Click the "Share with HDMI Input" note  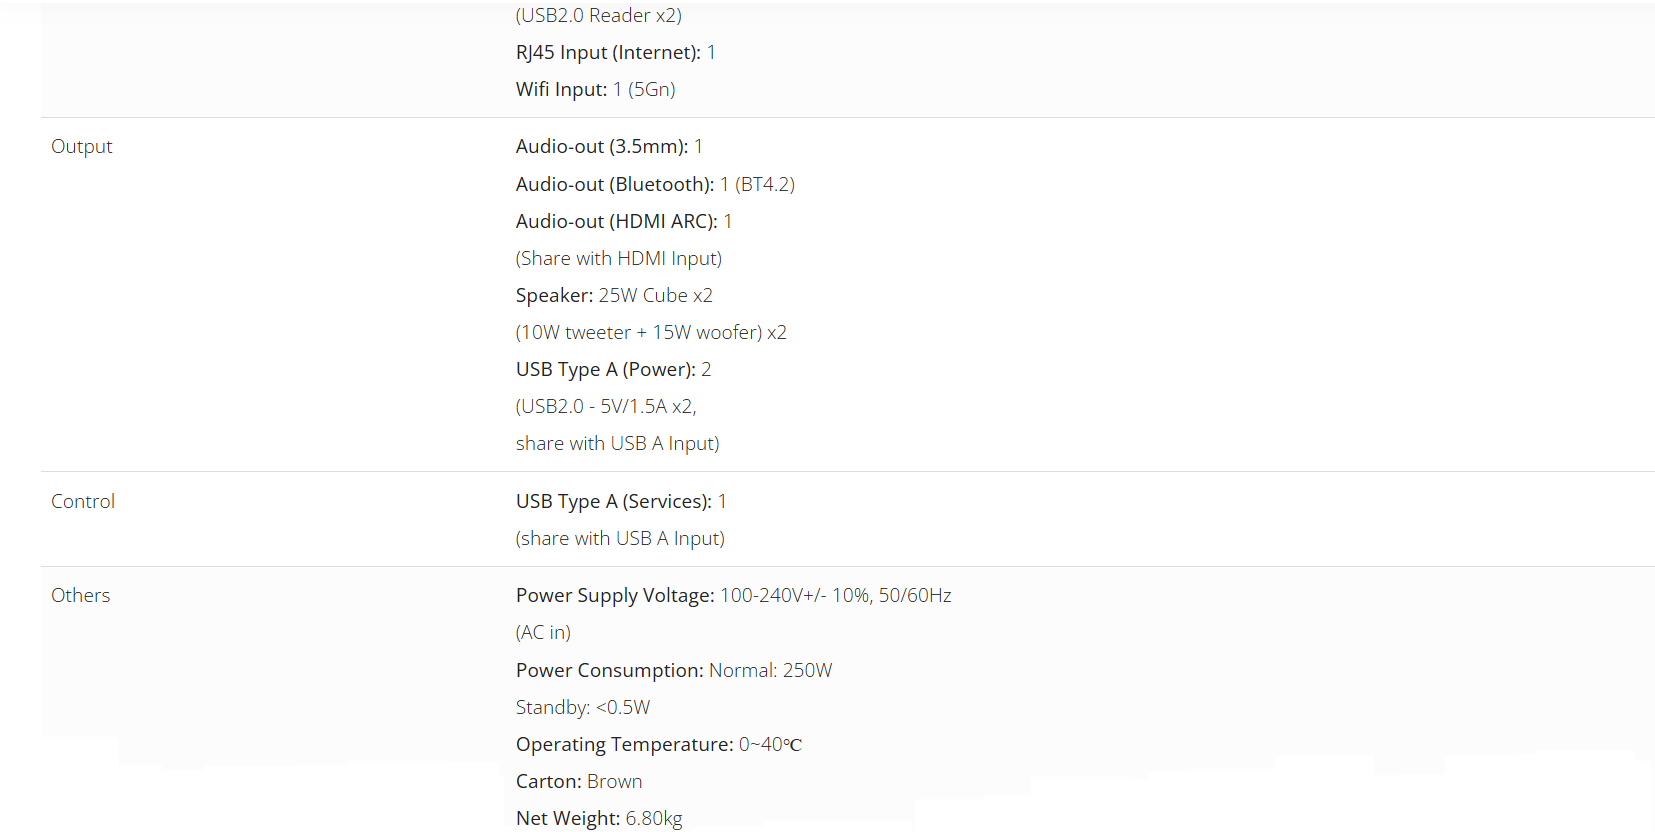[x=618, y=259]
